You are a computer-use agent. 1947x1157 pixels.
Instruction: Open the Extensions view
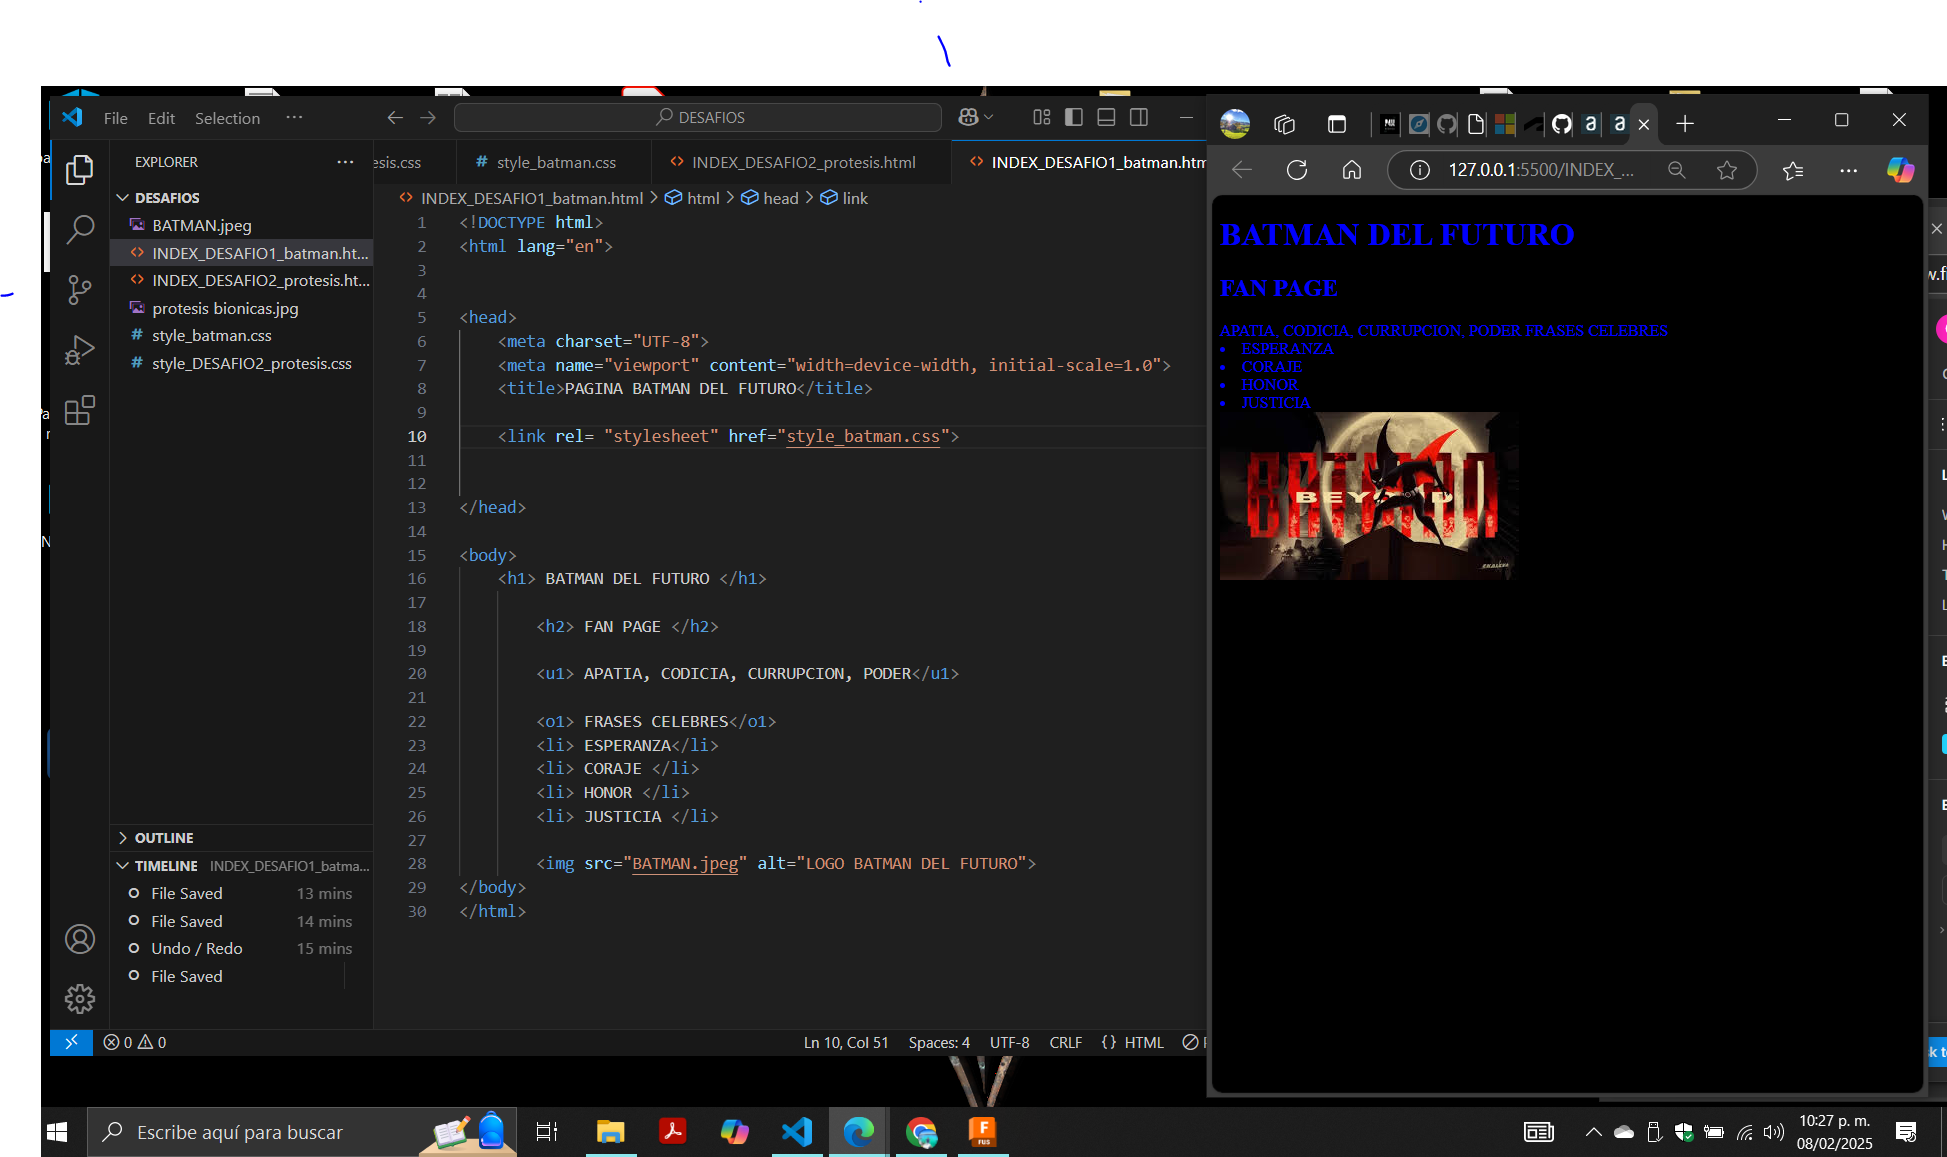[80, 410]
